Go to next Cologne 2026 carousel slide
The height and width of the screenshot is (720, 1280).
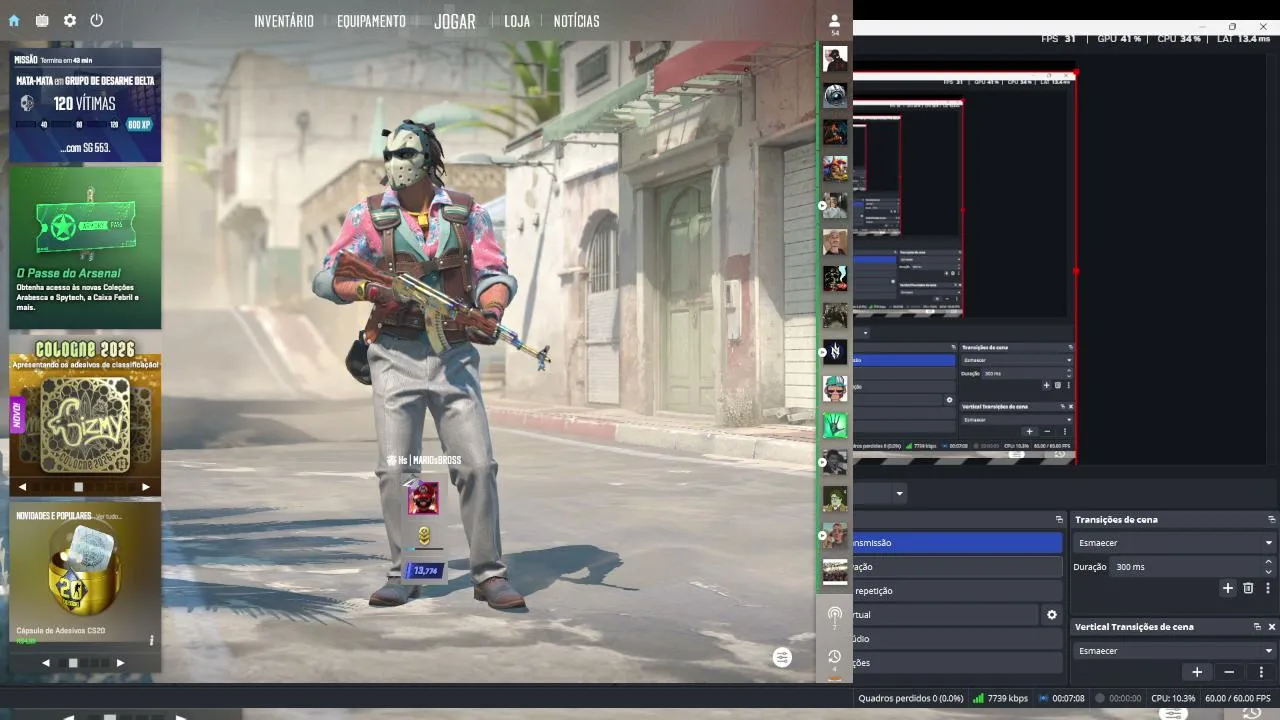(x=146, y=487)
